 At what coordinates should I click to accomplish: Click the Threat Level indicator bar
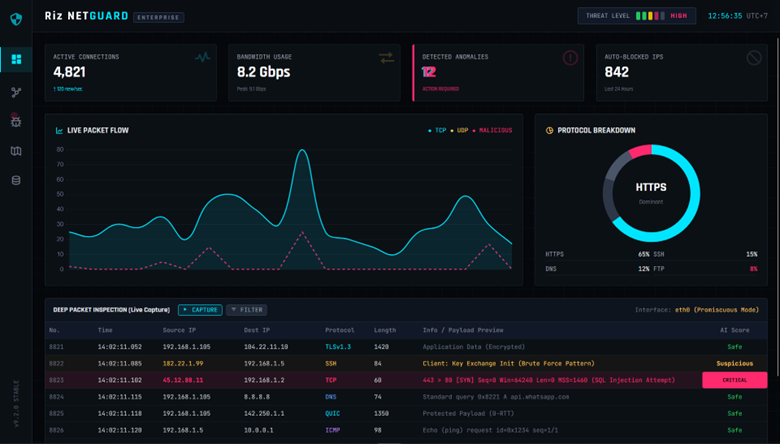(650, 16)
